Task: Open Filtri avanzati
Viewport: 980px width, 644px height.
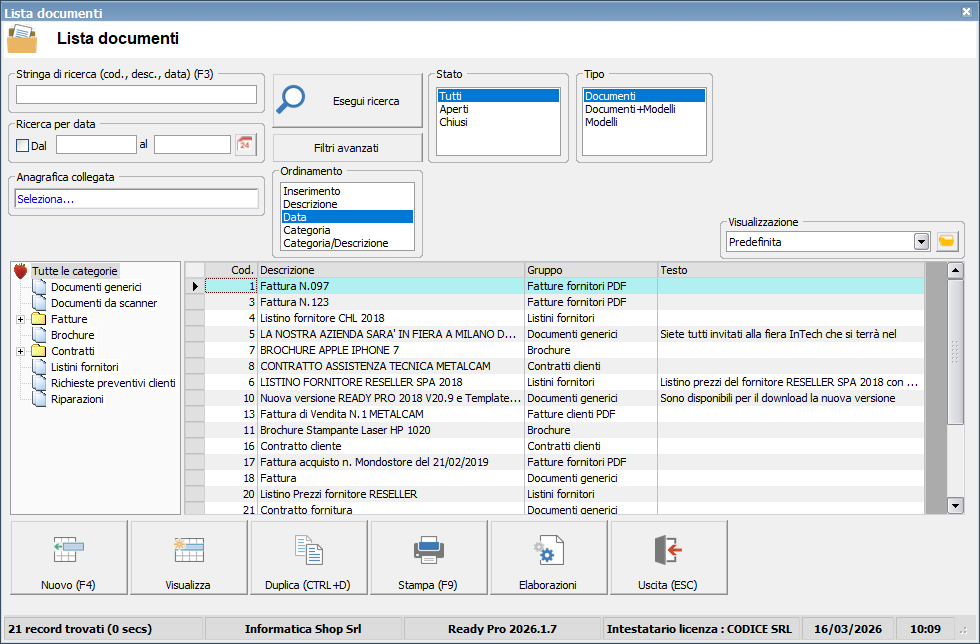Action: pos(347,148)
